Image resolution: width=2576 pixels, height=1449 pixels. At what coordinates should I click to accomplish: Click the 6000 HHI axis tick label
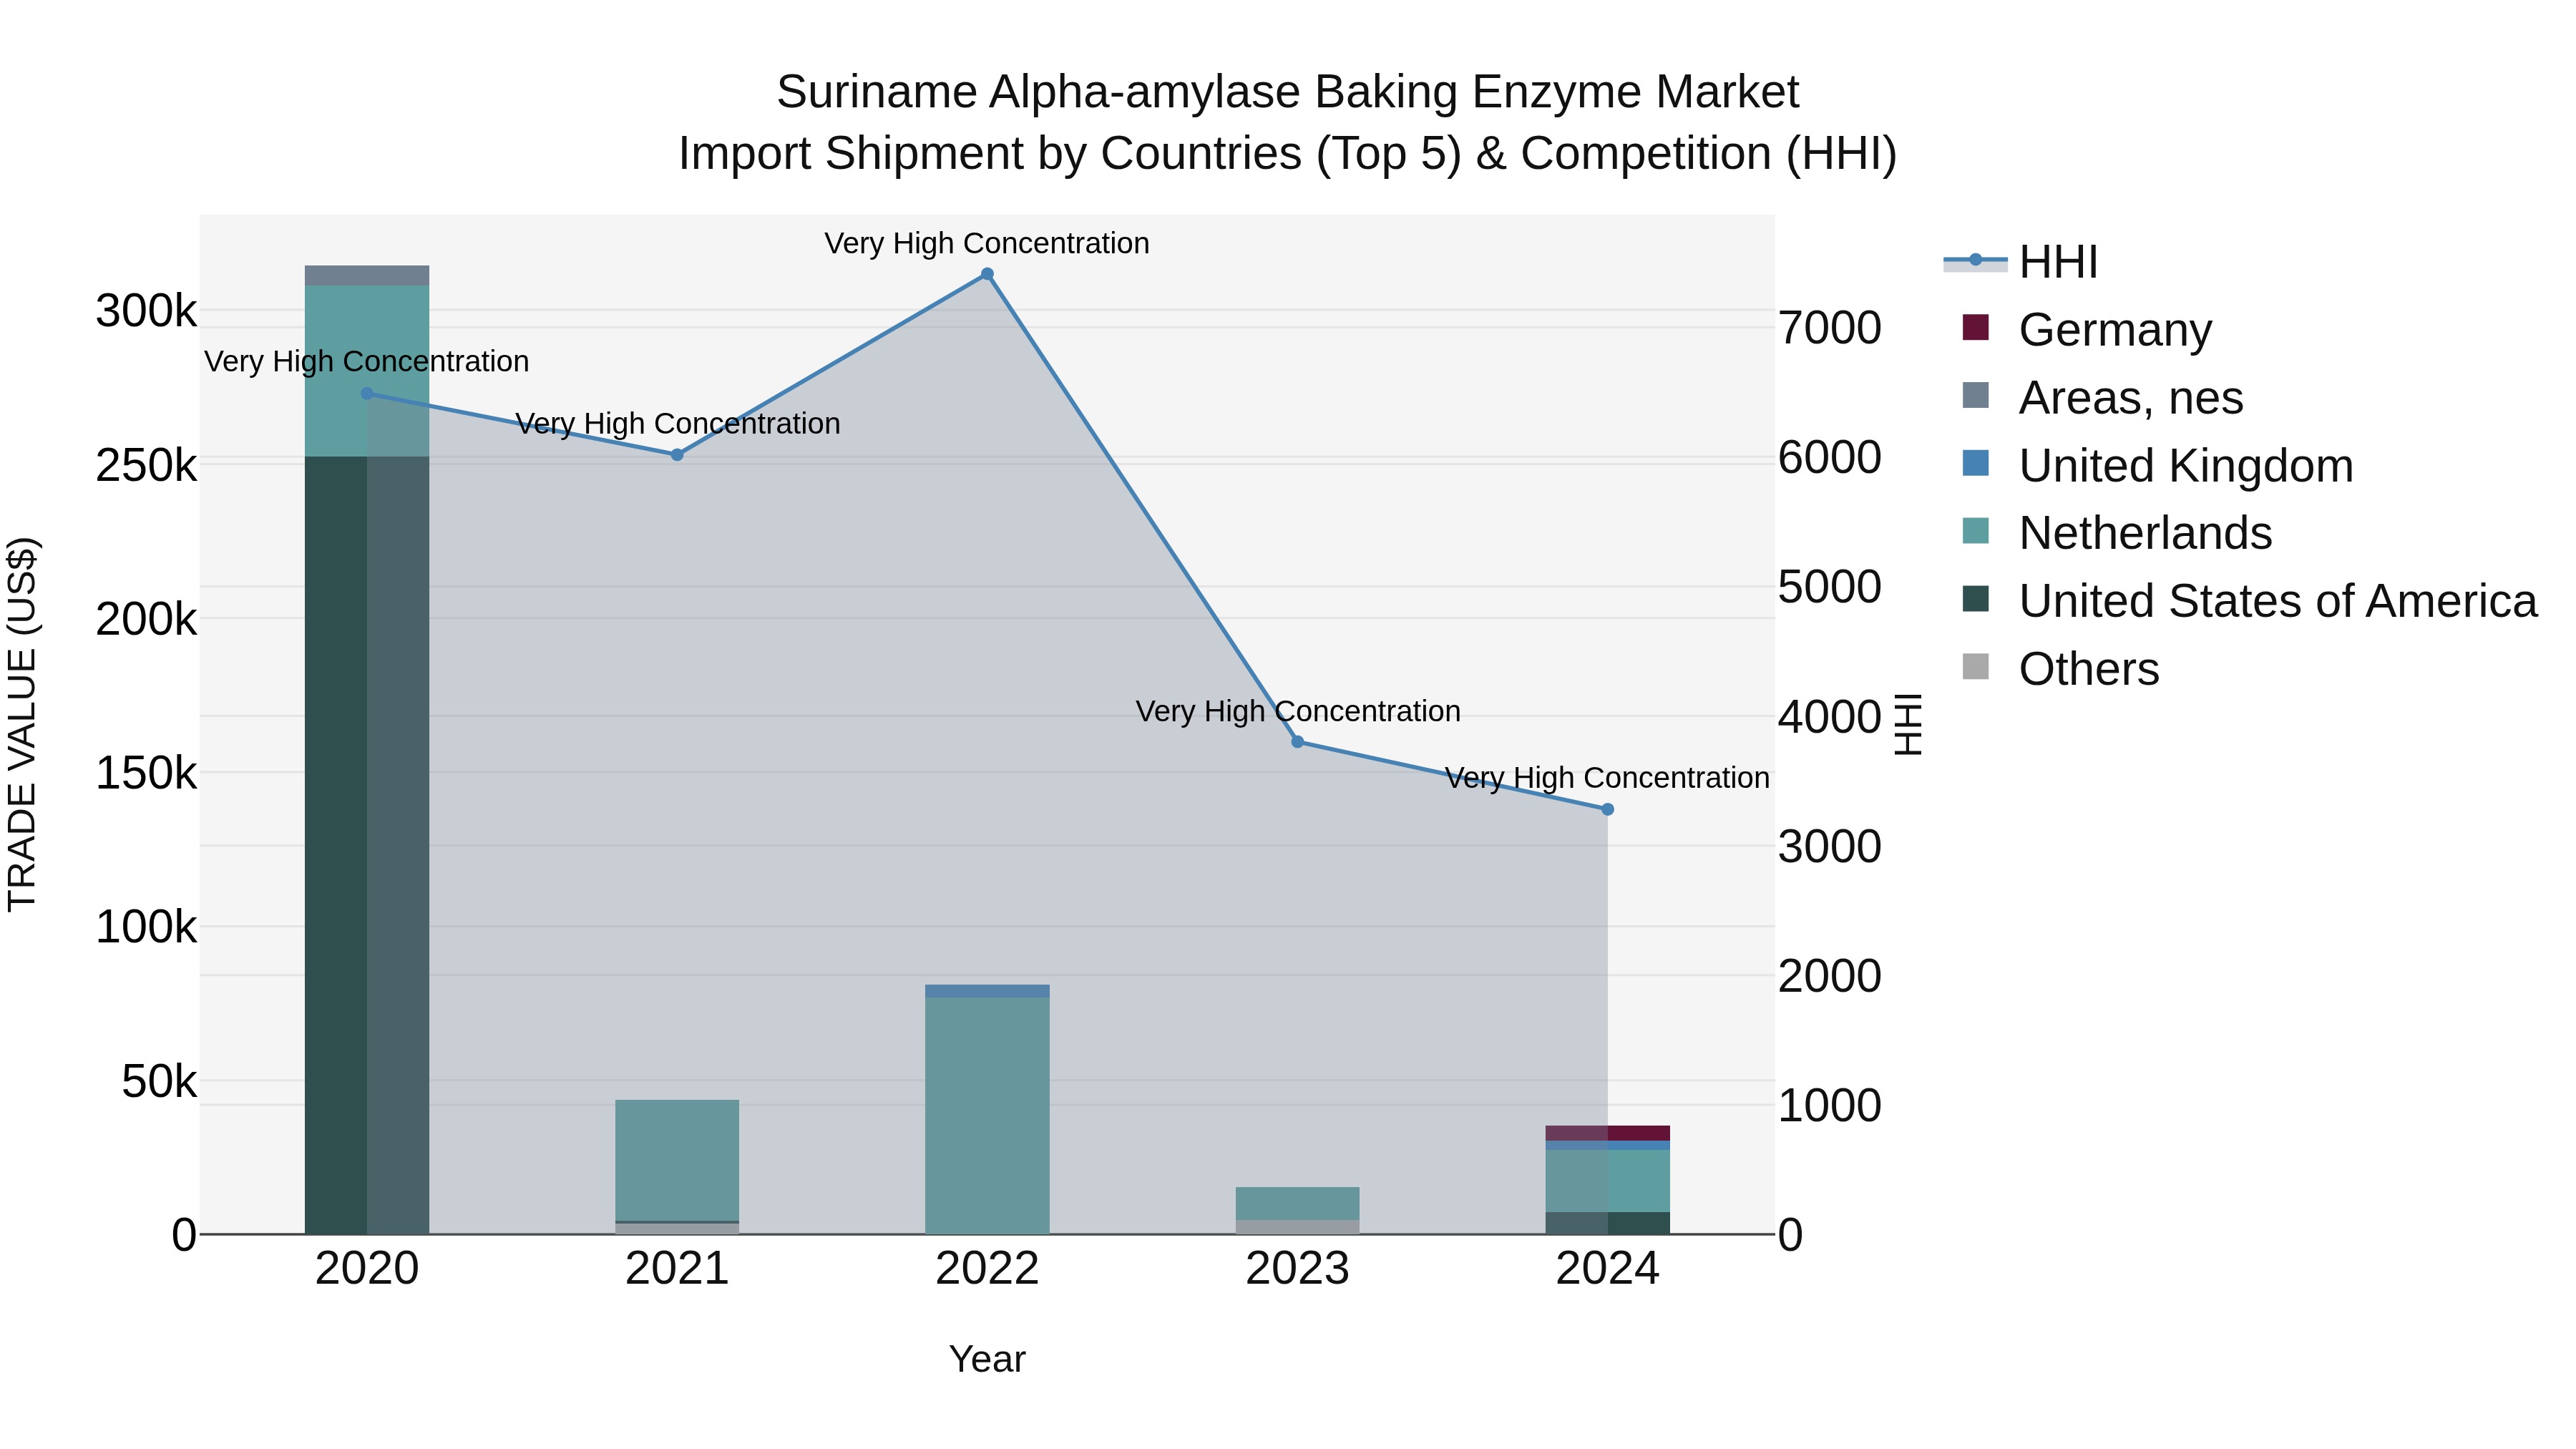(x=1830, y=457)
